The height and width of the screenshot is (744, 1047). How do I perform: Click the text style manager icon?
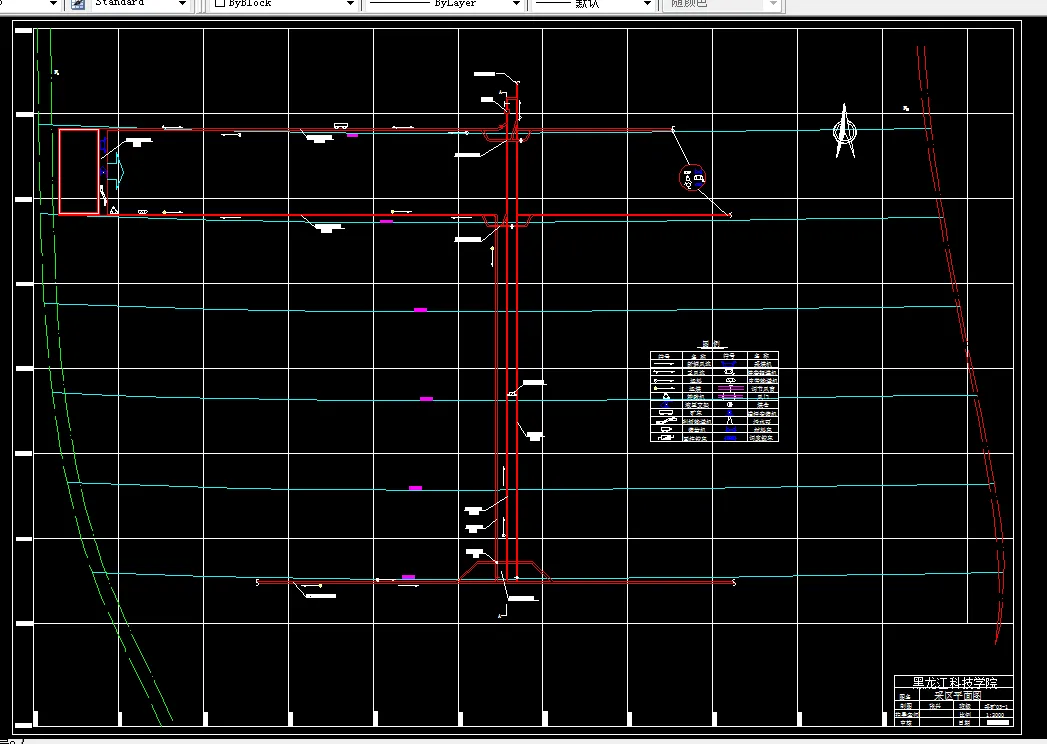click(x=78, y=3)
